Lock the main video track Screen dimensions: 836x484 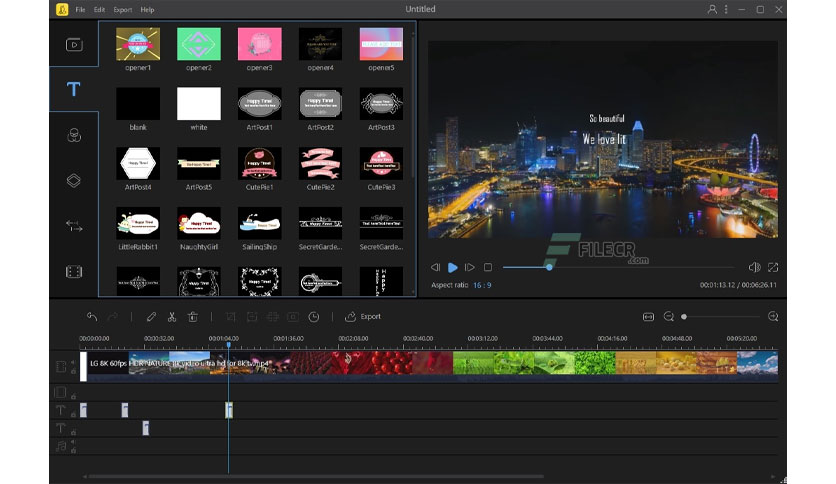pos(74,371)
